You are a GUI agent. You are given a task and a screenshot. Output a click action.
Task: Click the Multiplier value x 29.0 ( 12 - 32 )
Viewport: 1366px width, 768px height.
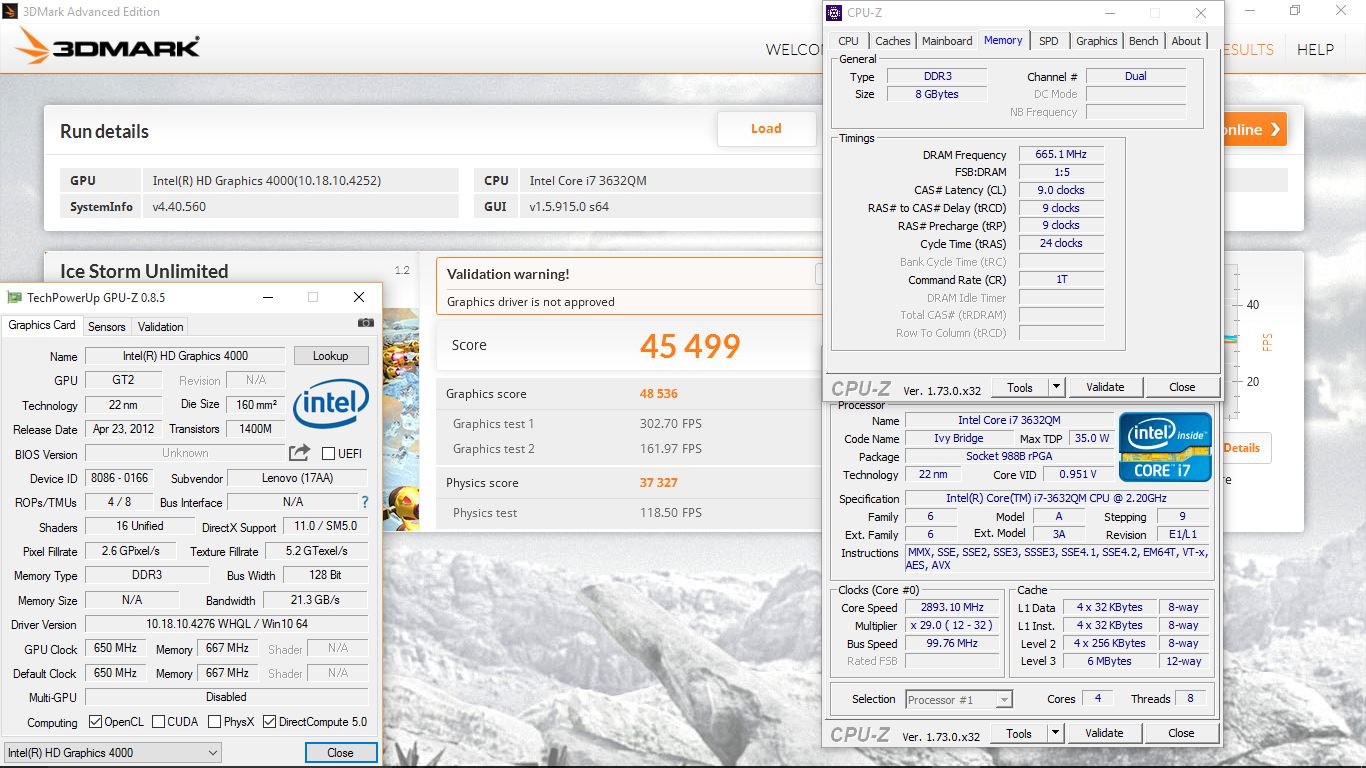point(953,625)
